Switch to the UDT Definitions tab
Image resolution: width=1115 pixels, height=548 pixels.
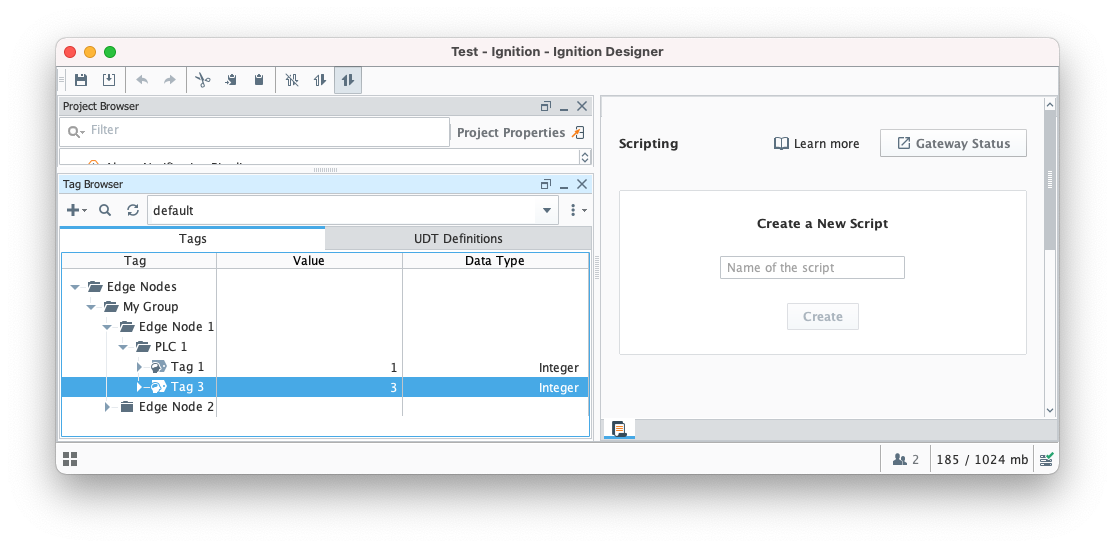458,239
